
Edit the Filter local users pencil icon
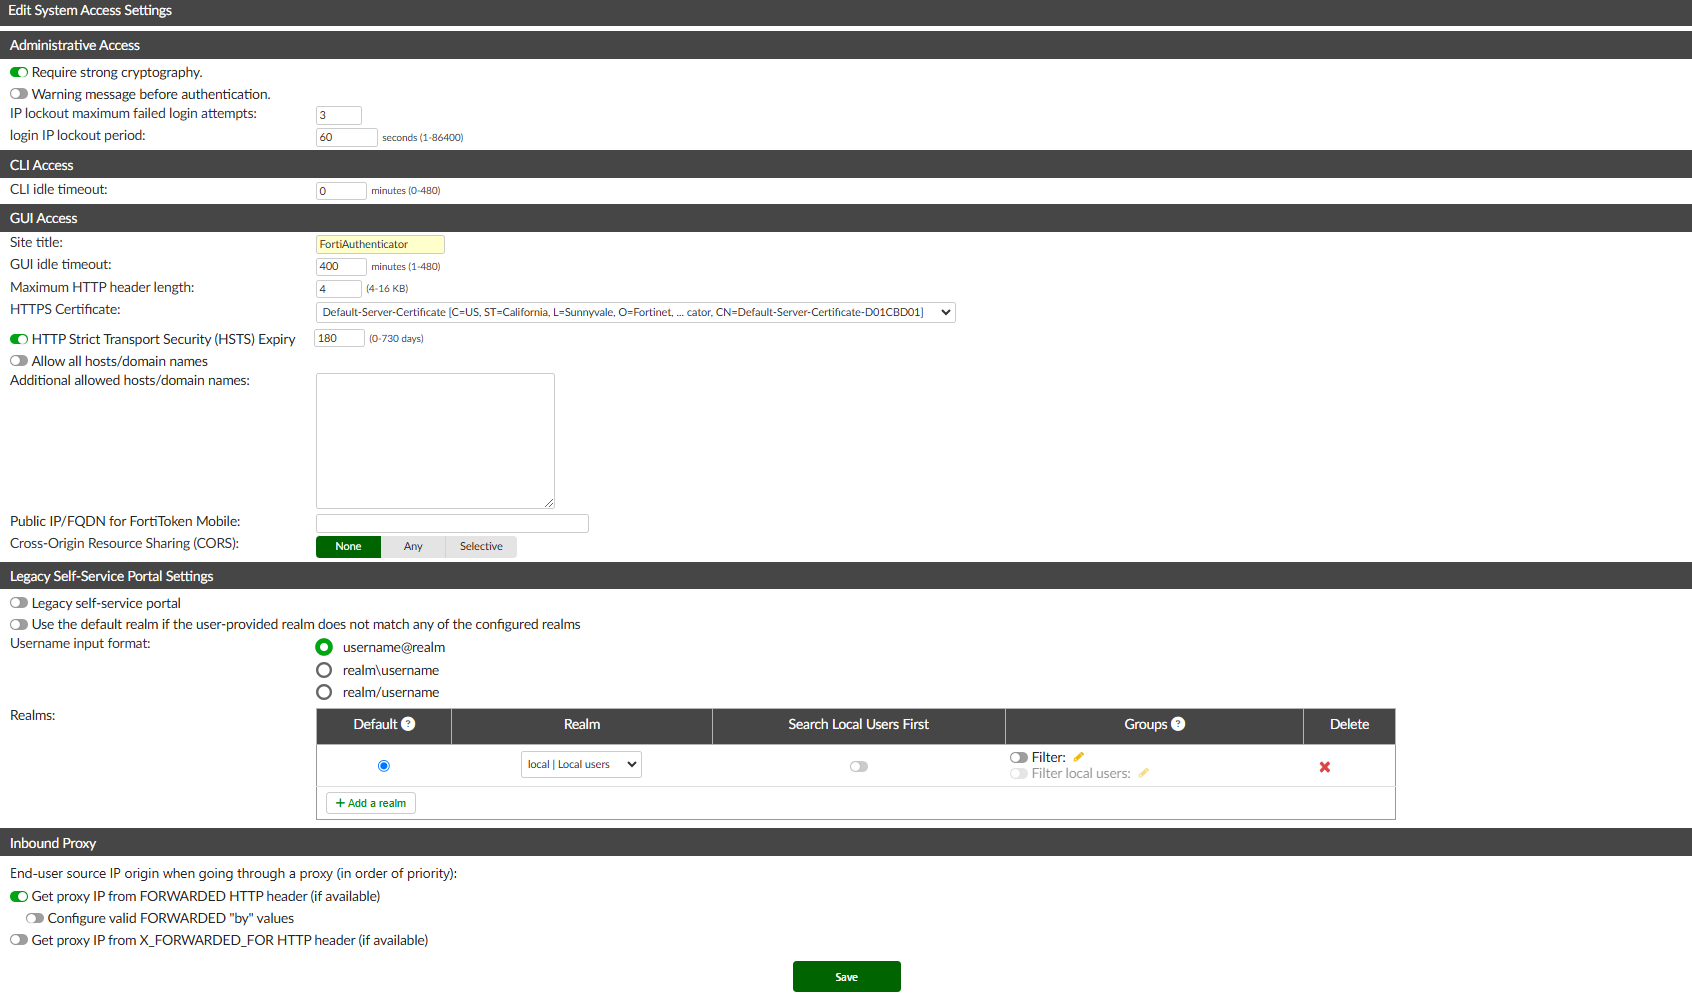click(1144, 773)
